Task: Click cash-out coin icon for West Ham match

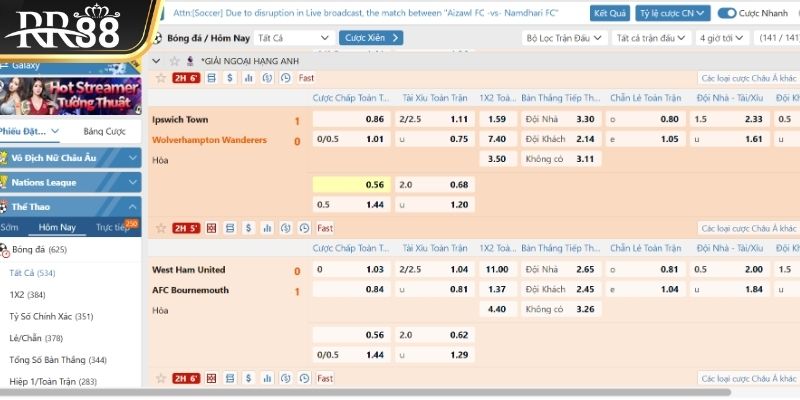Action: point(286,228)
